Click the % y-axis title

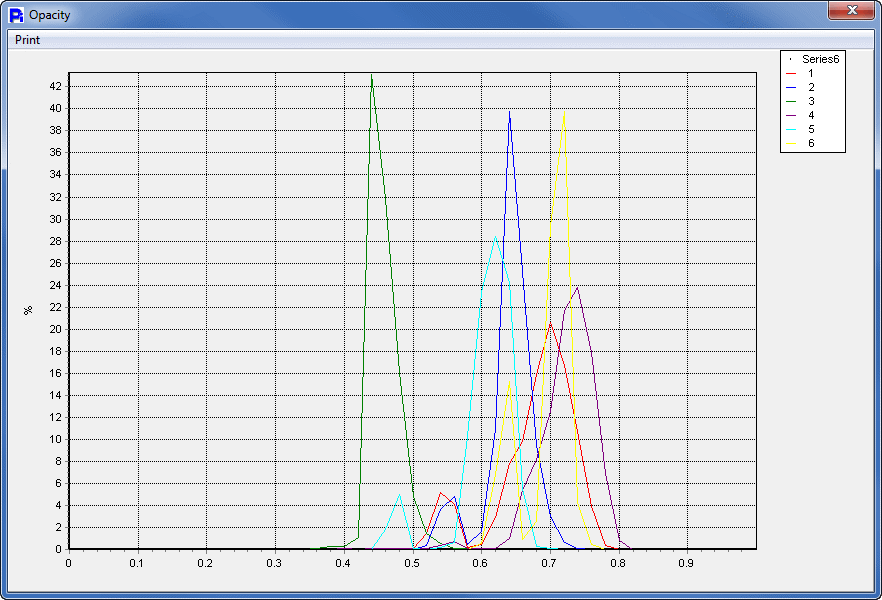[28, 310]
